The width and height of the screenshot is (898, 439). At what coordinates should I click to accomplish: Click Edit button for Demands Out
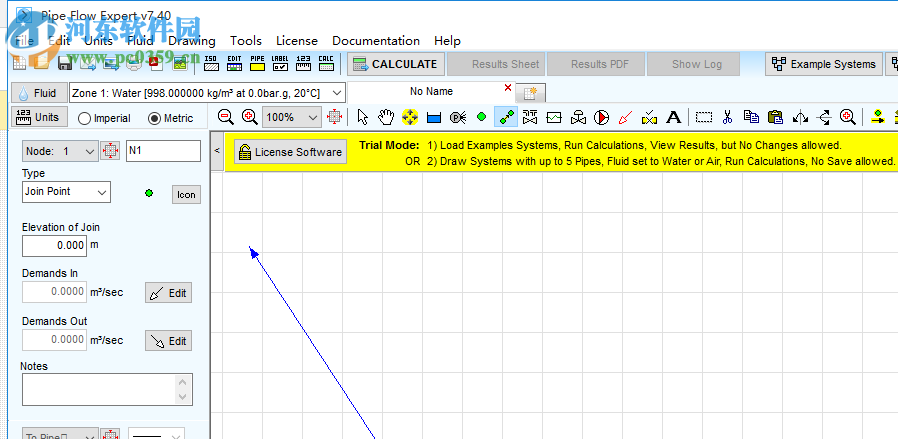click(168, 341)
